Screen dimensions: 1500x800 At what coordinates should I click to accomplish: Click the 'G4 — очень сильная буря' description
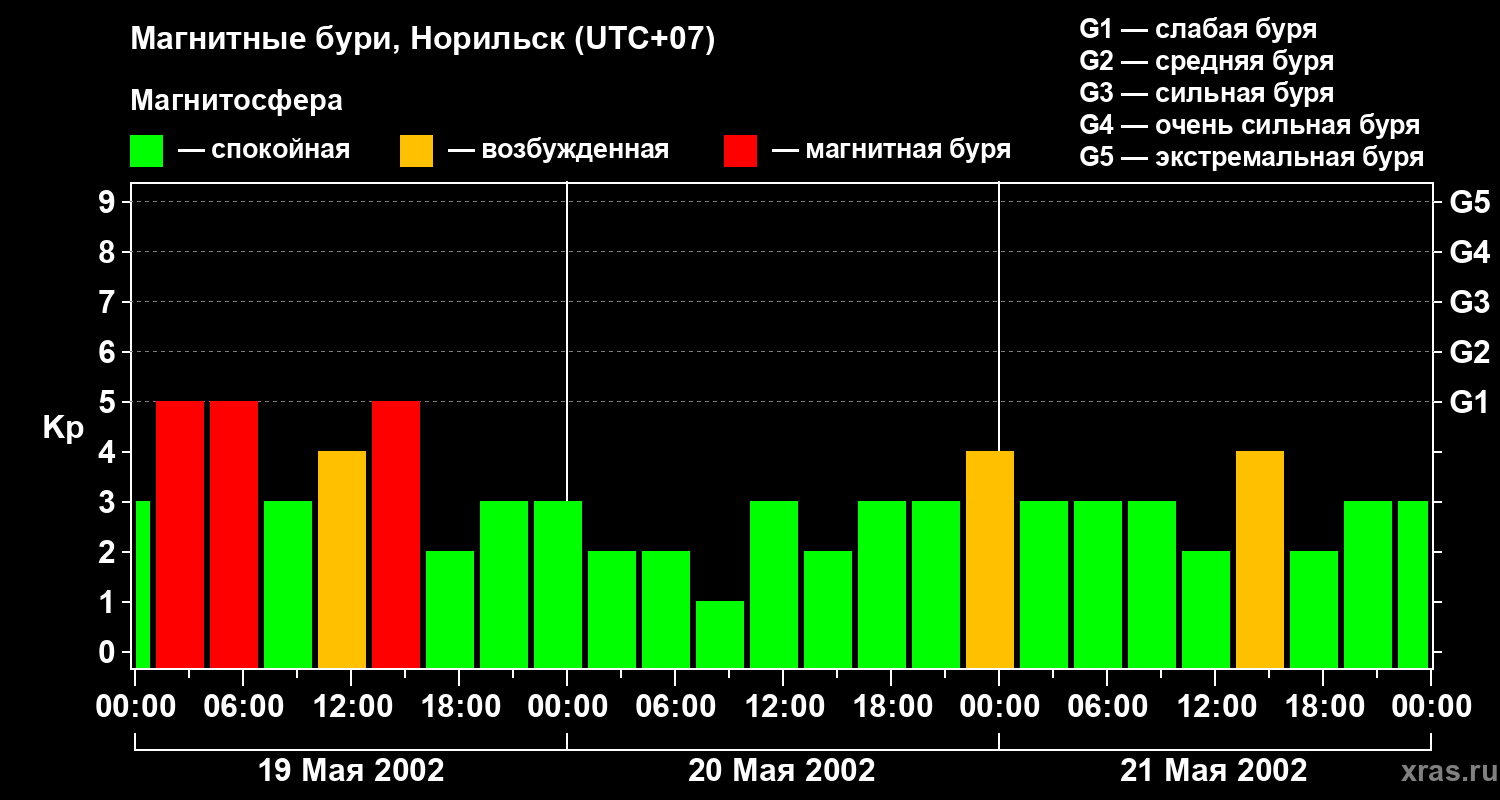coord(1249,125)
